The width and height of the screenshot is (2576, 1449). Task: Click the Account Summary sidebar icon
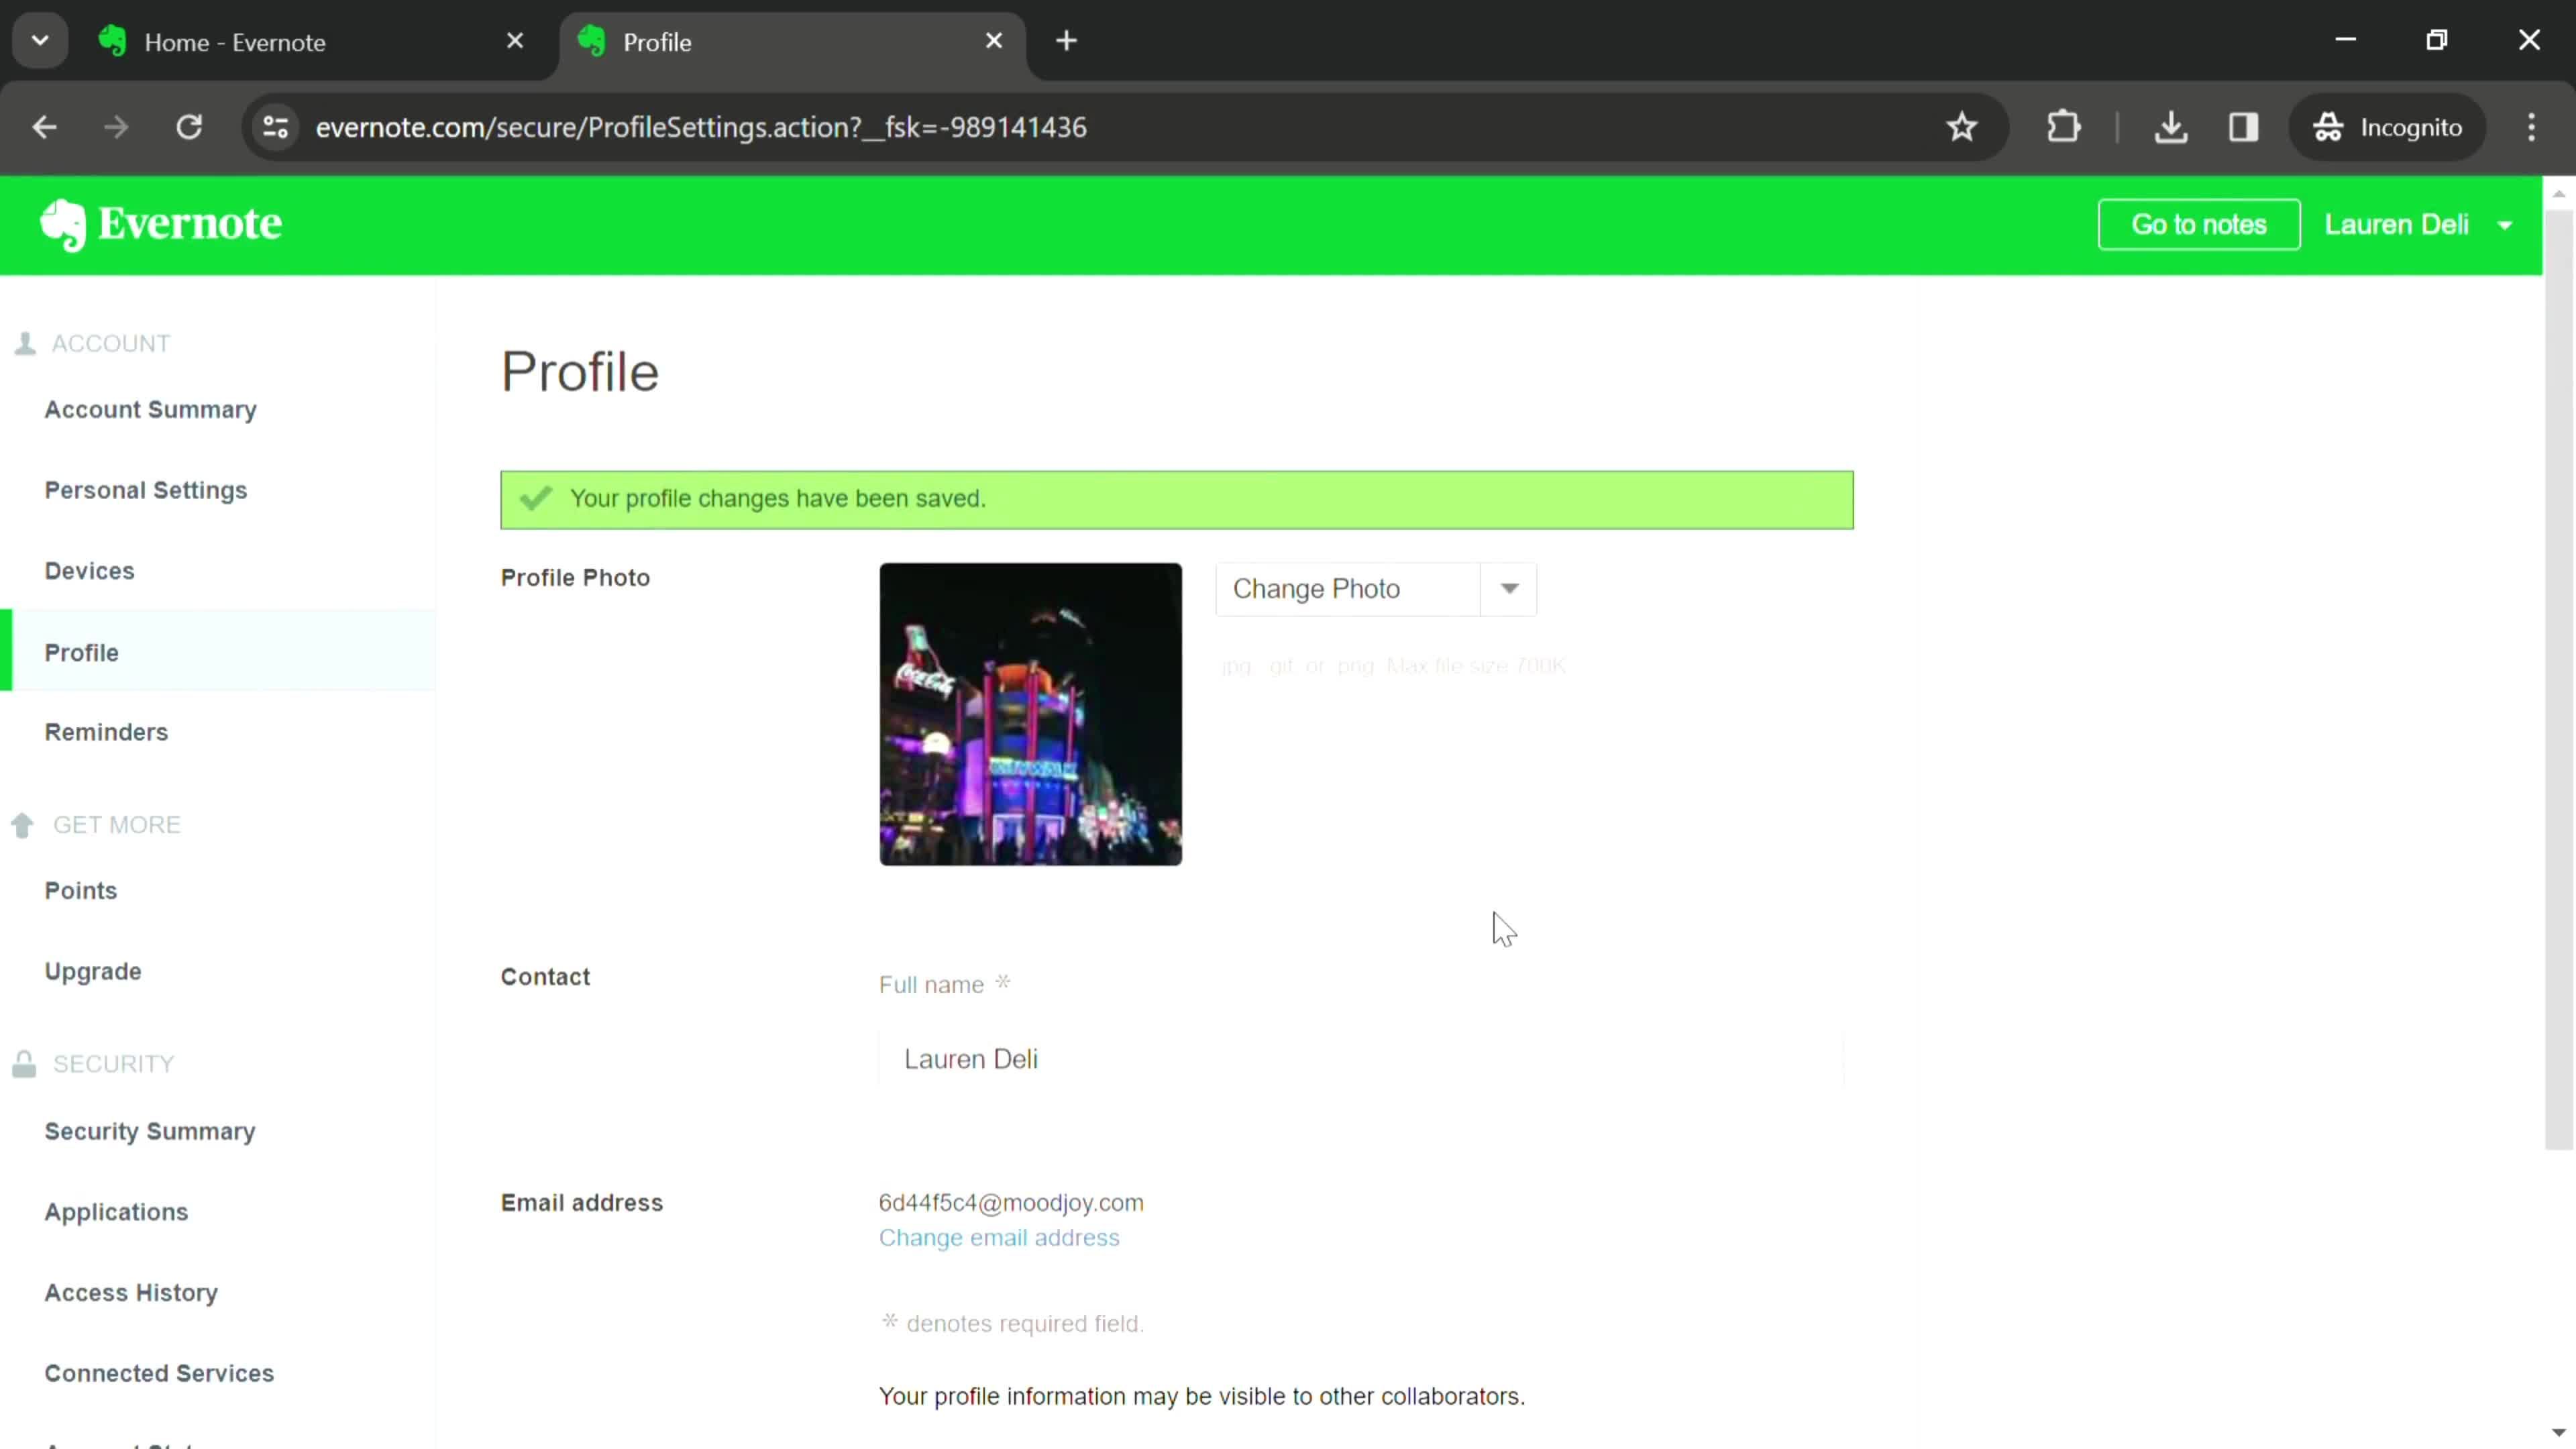[150, 409]
